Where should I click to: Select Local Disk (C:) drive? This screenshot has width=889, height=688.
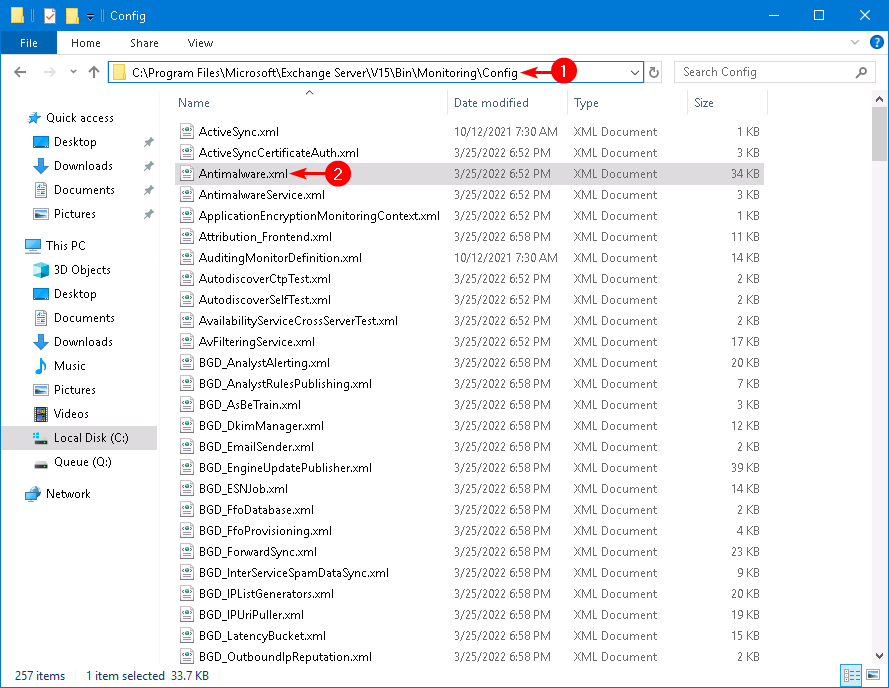click(x=91, y=438)
